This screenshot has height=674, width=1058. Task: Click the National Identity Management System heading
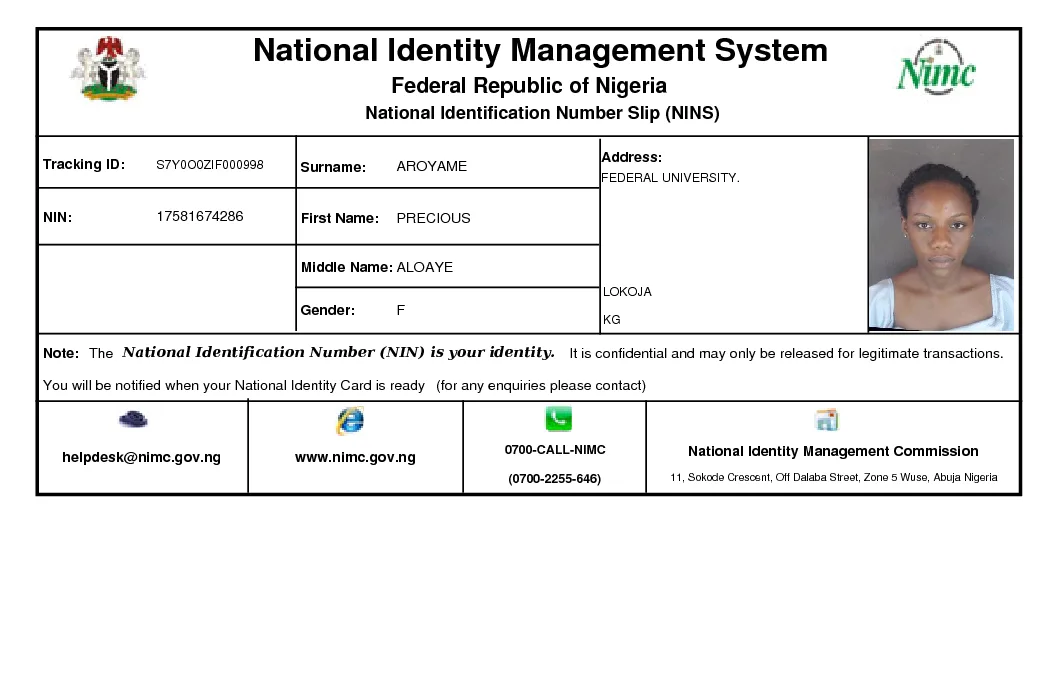click(x=540, y=50)
